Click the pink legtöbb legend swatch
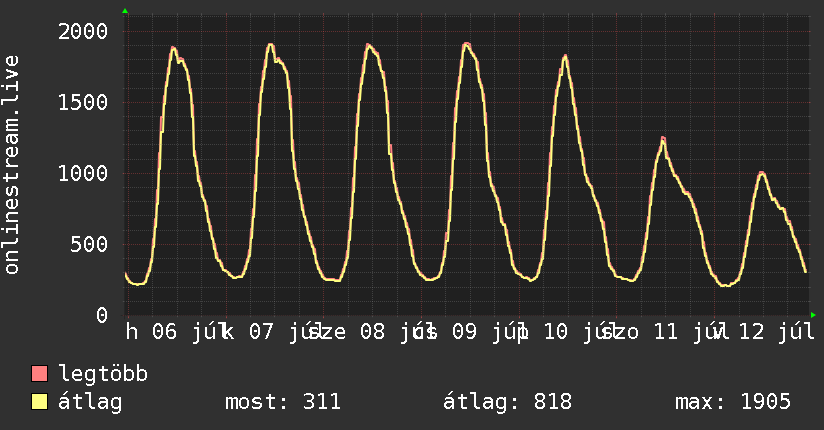 (x=39, y=374)
